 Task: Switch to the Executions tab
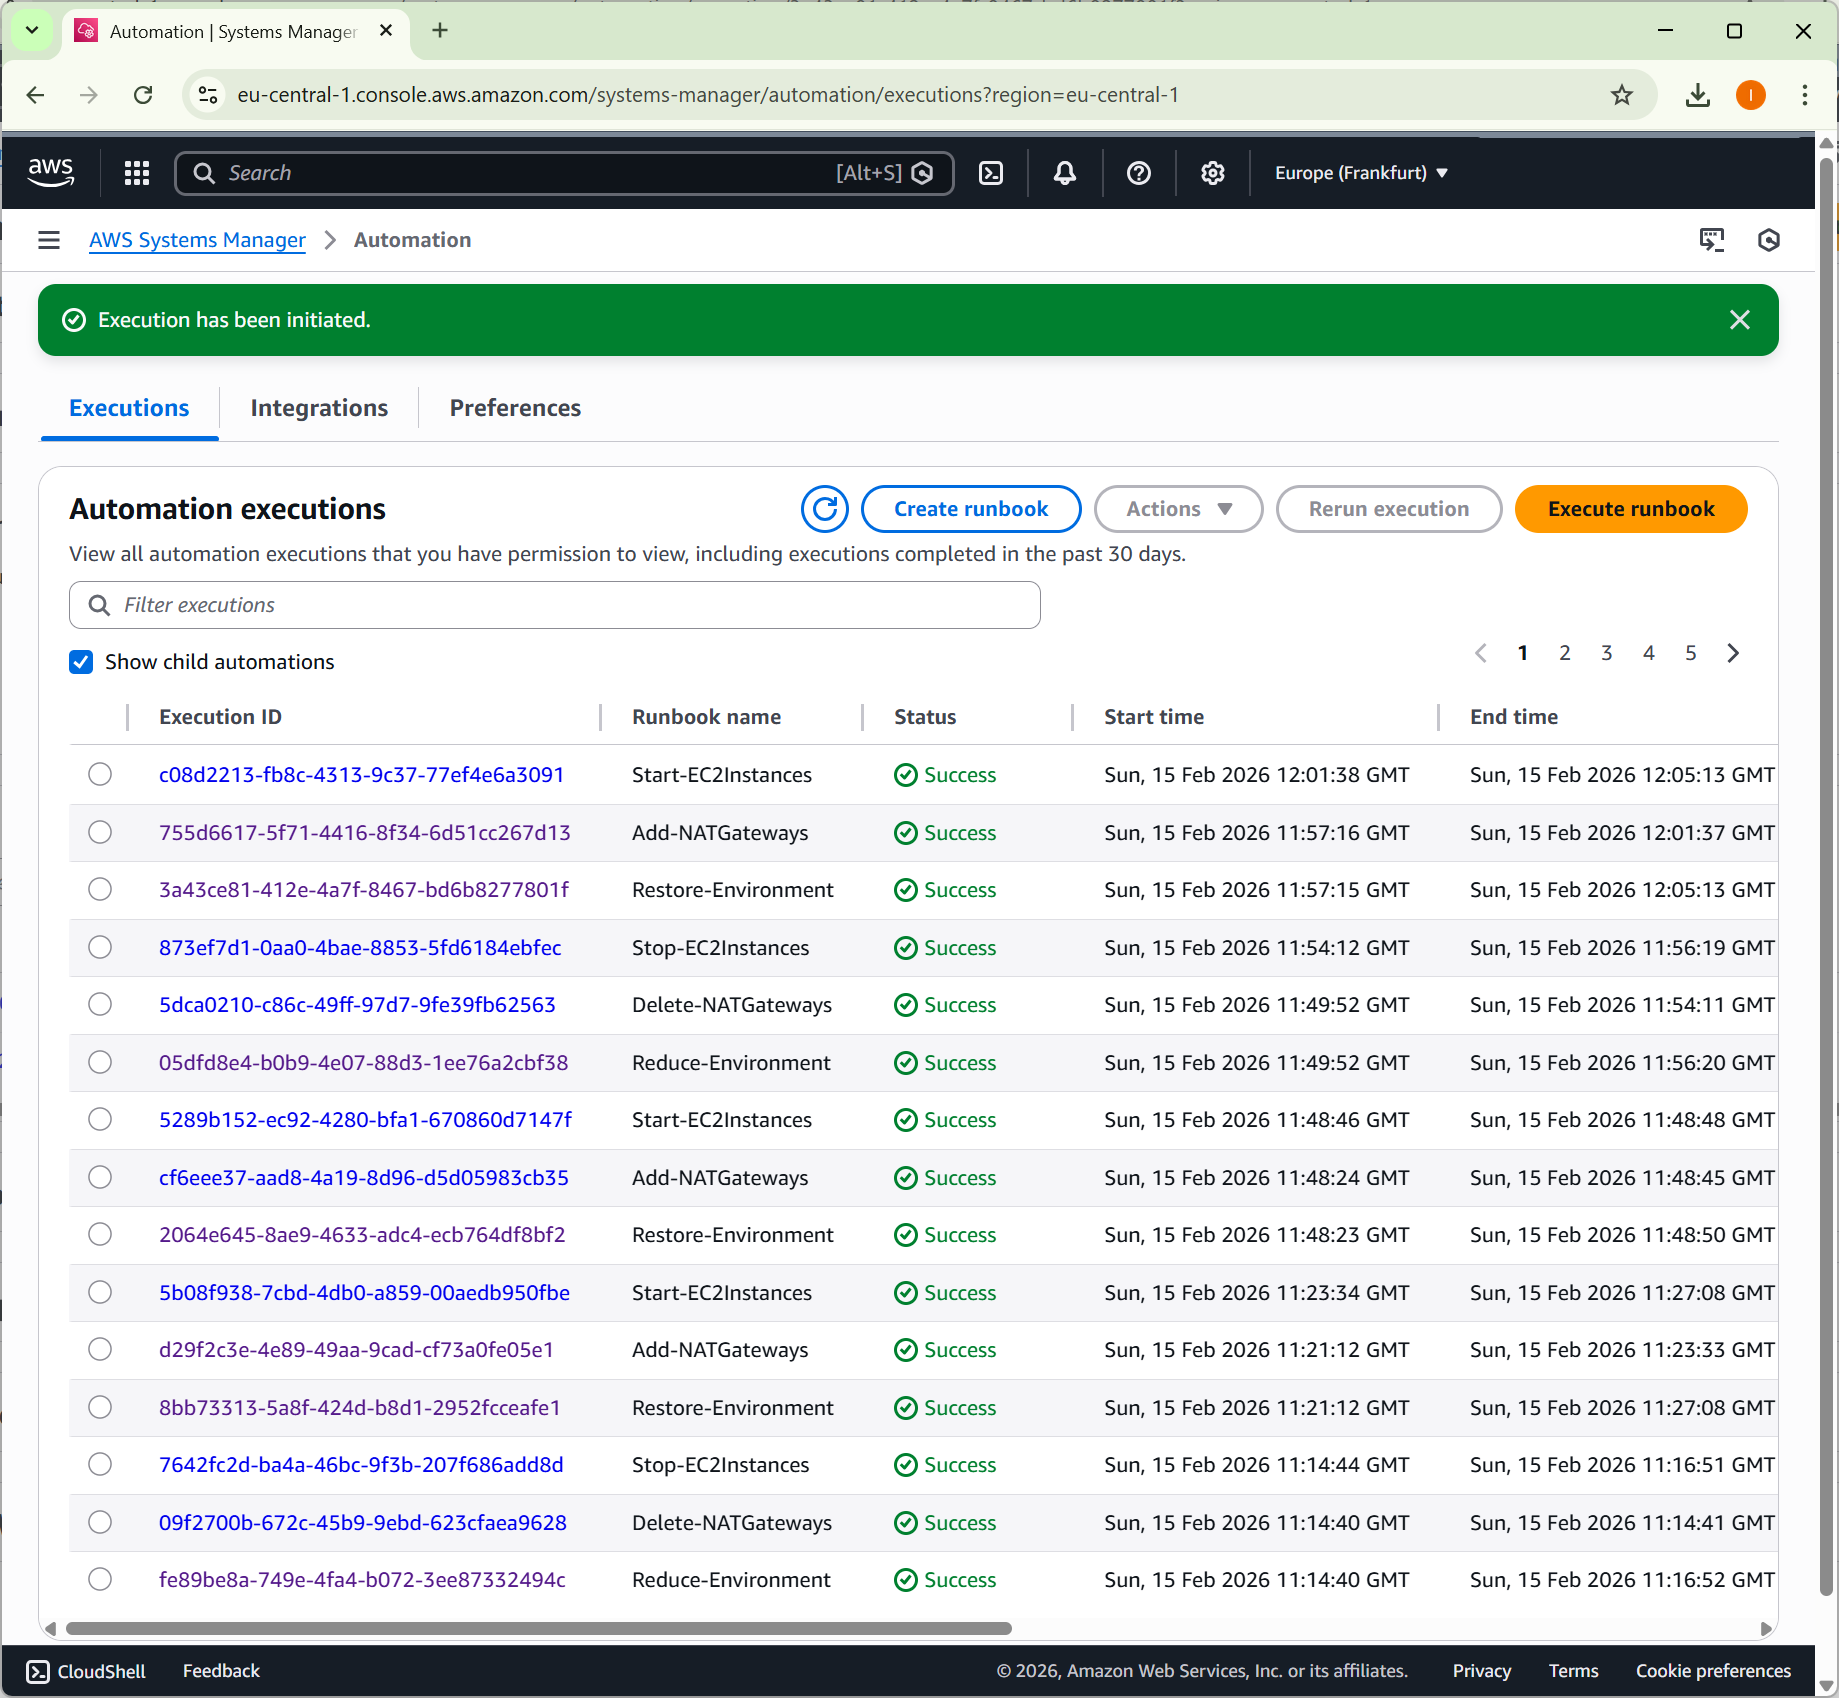129,408
